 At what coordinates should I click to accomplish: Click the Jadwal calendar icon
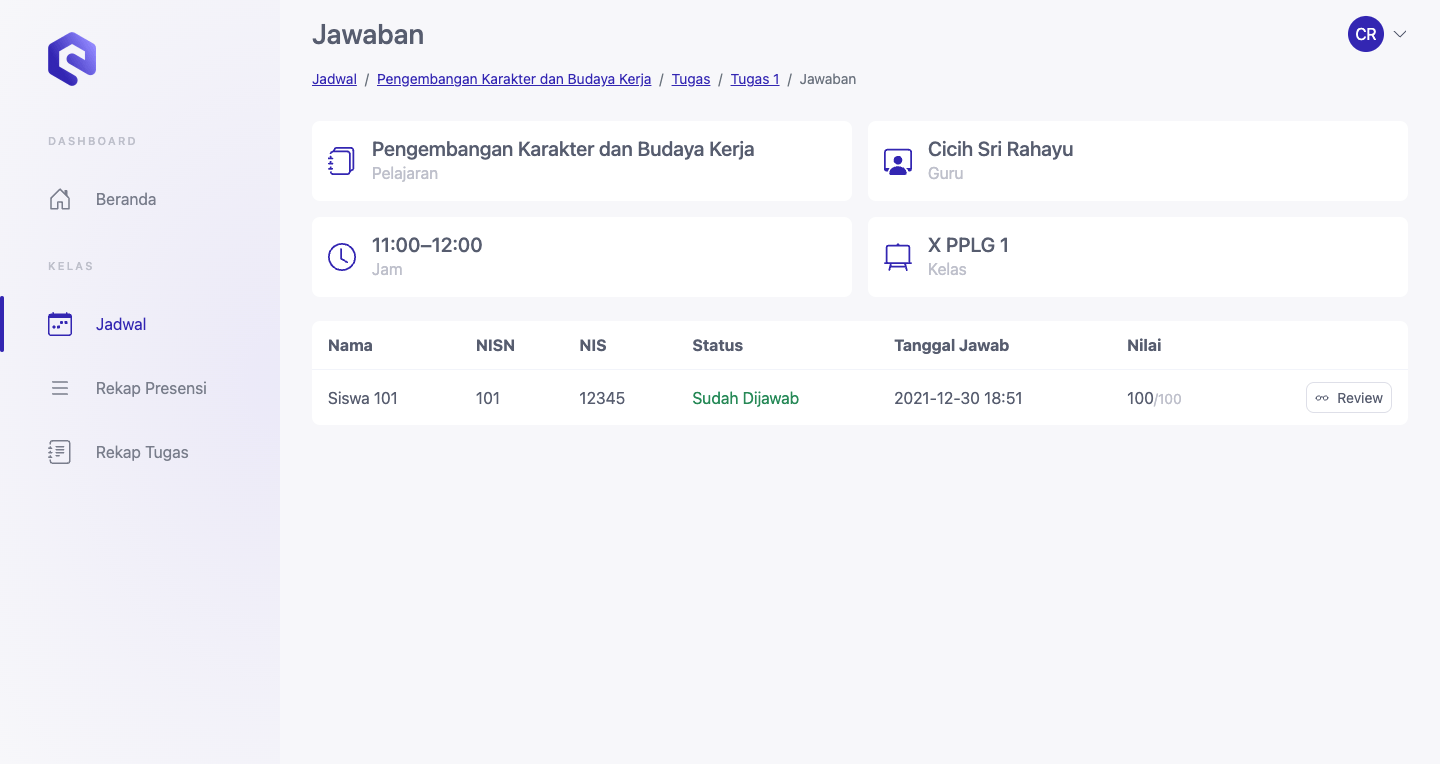click(x=60, y=324)
